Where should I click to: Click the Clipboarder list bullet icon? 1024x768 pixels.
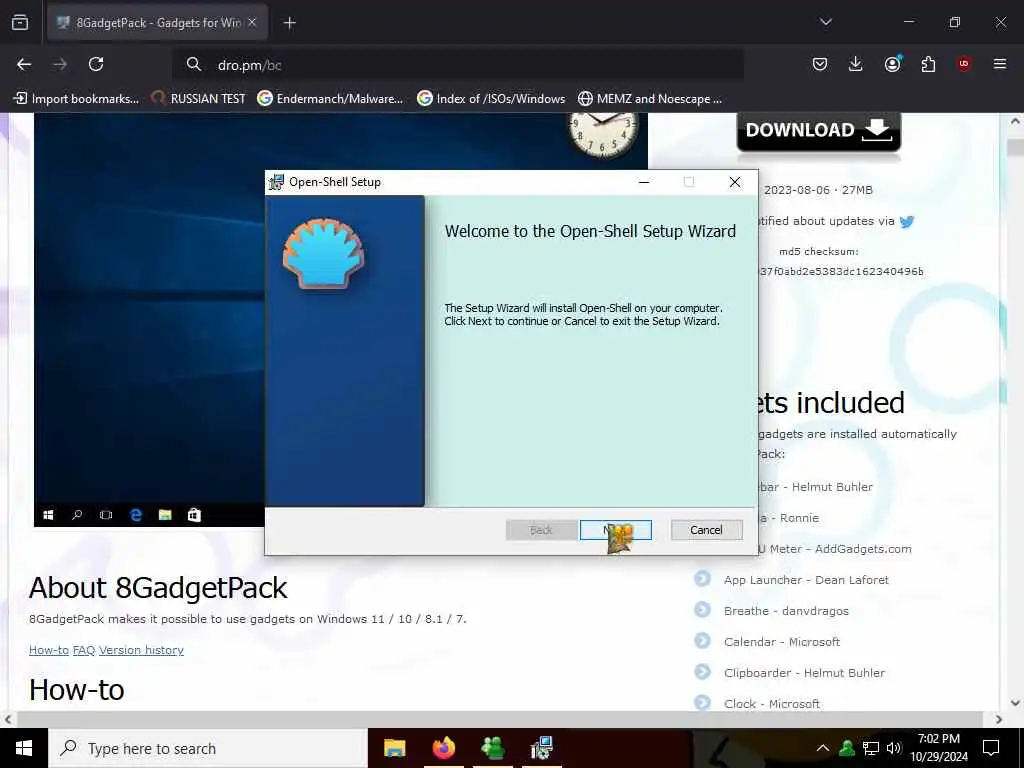click(x=702, y=671)
